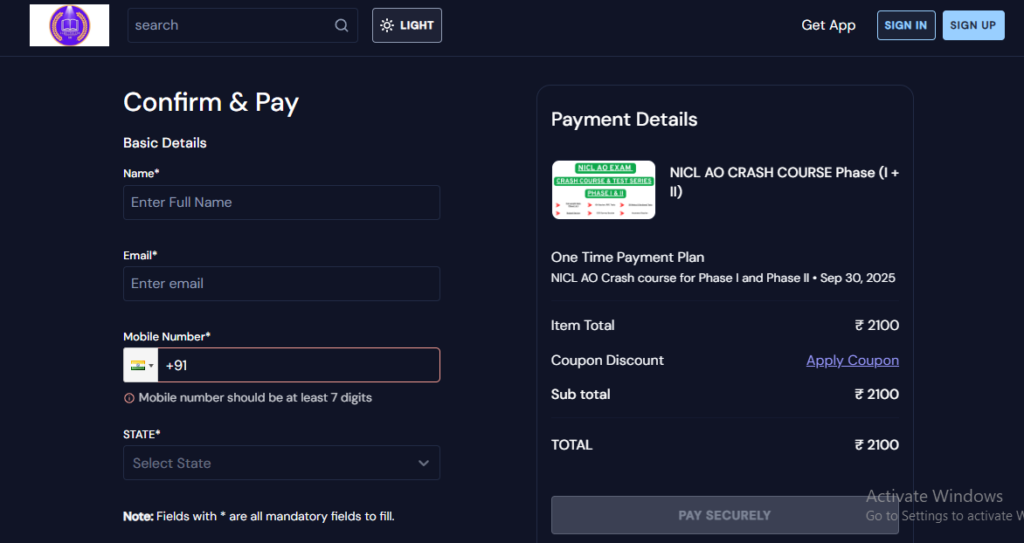Image resolution: width=1024 pixels, height=543 pixels.
Task: Focus the Enter email field
Action: [x=281, y=284]
